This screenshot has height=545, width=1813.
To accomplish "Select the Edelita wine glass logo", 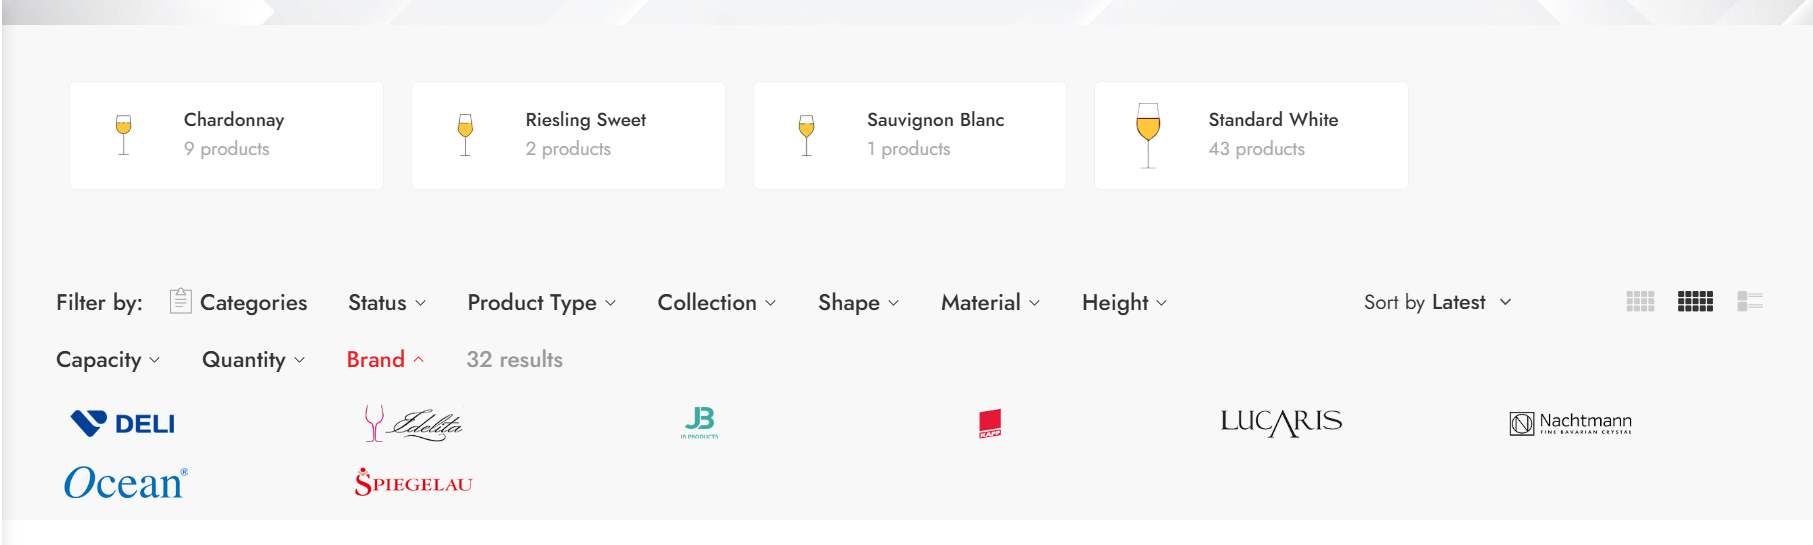I will pyautogui.click(x=413, y=423).
